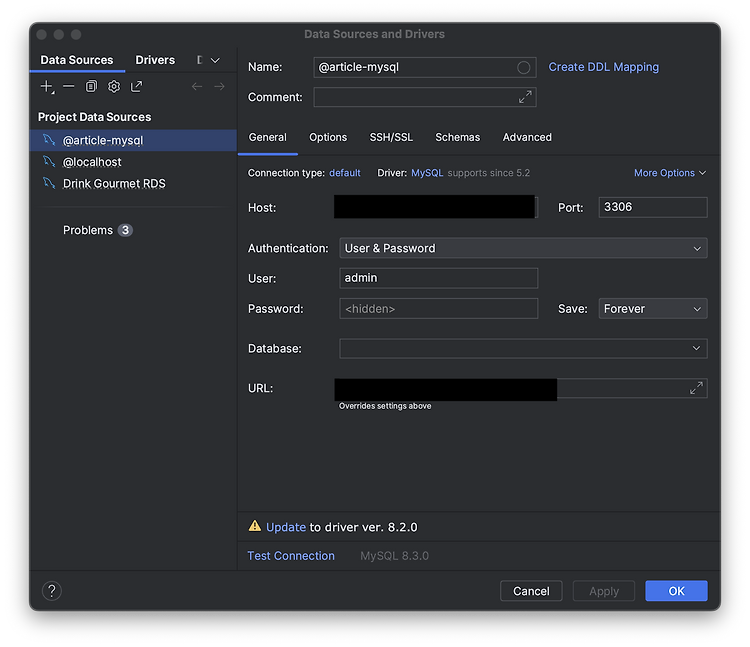
Task: Click the Password hidden field
Action: [439, 308]
